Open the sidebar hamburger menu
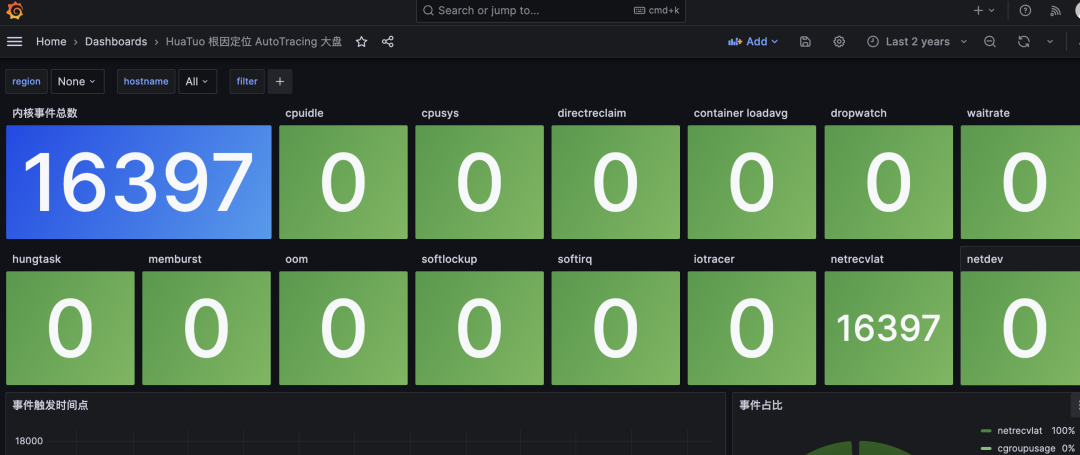Screen dimensions: 1080x455 (x=14, y=42)
